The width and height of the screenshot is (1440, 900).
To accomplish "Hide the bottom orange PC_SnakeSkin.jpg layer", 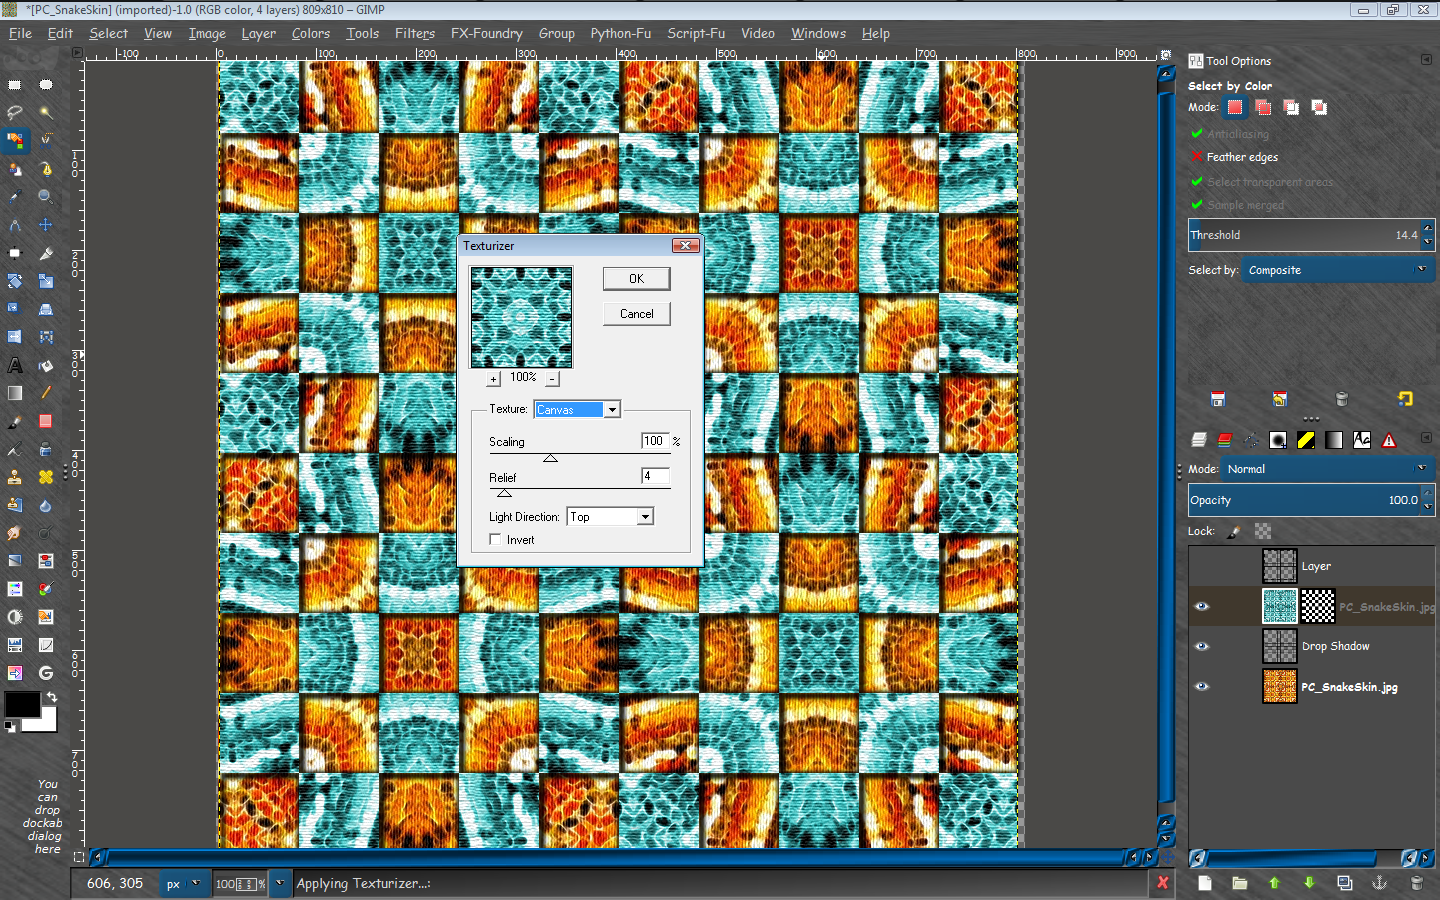I will click(1202, 686).
